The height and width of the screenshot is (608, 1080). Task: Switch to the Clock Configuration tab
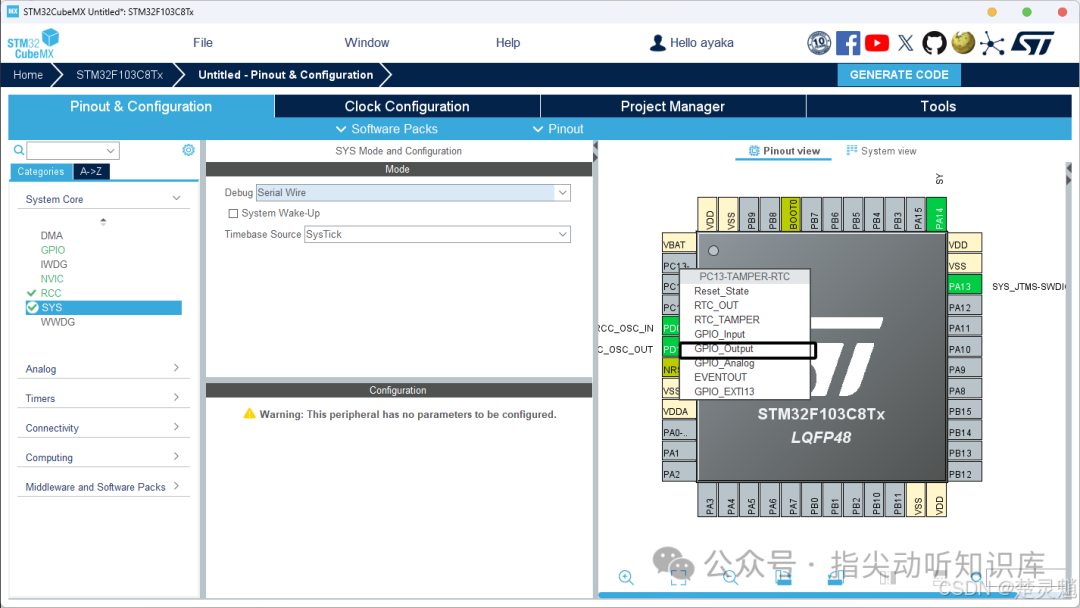(x=407, y=106)
